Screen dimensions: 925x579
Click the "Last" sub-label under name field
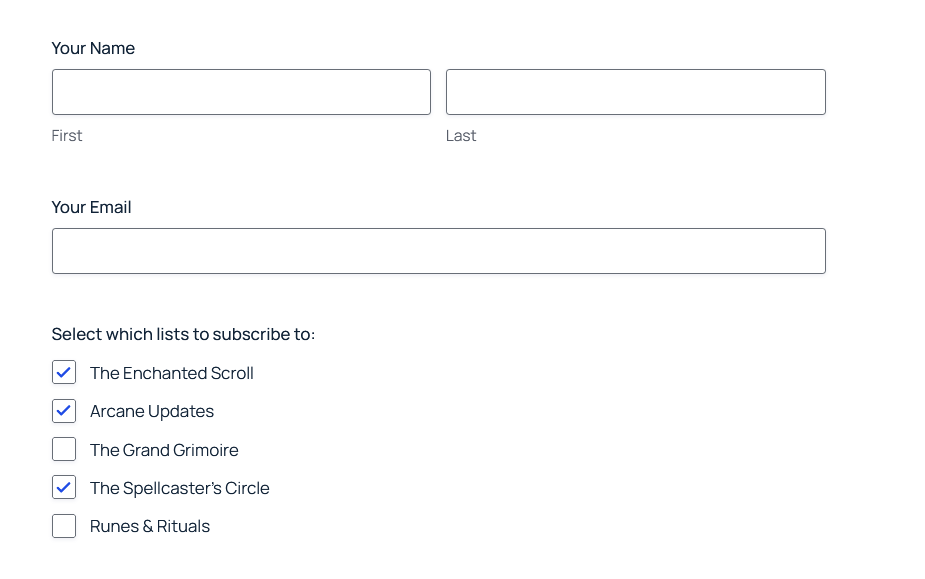pos(461,136)
